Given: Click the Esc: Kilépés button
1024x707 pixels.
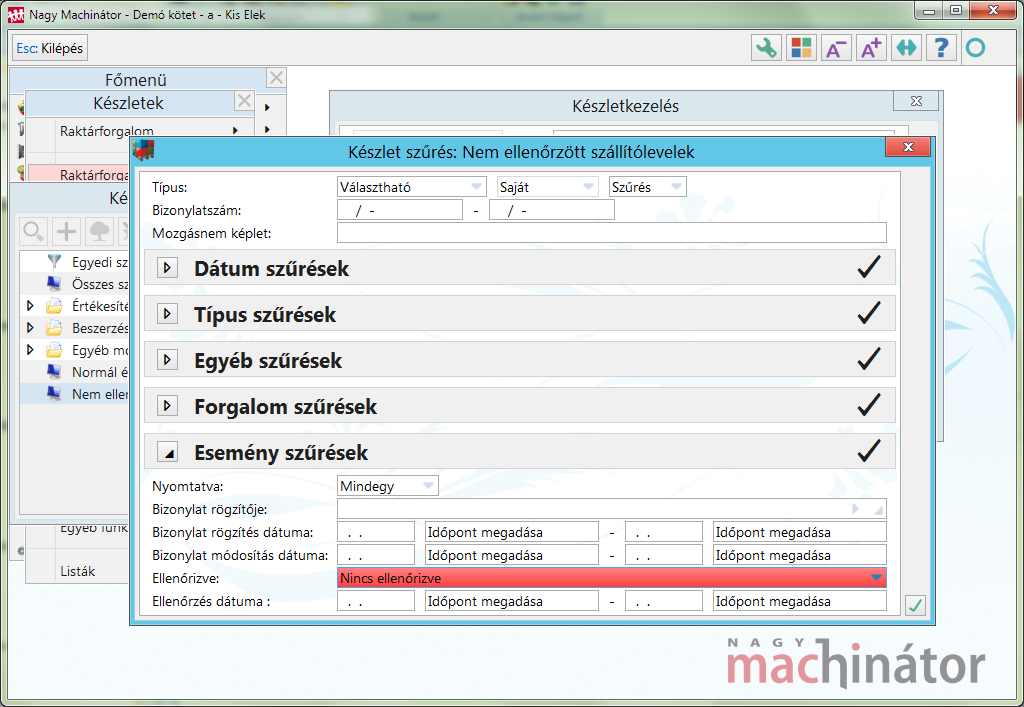Looking at the screenshot, I should tap(50, 48).
